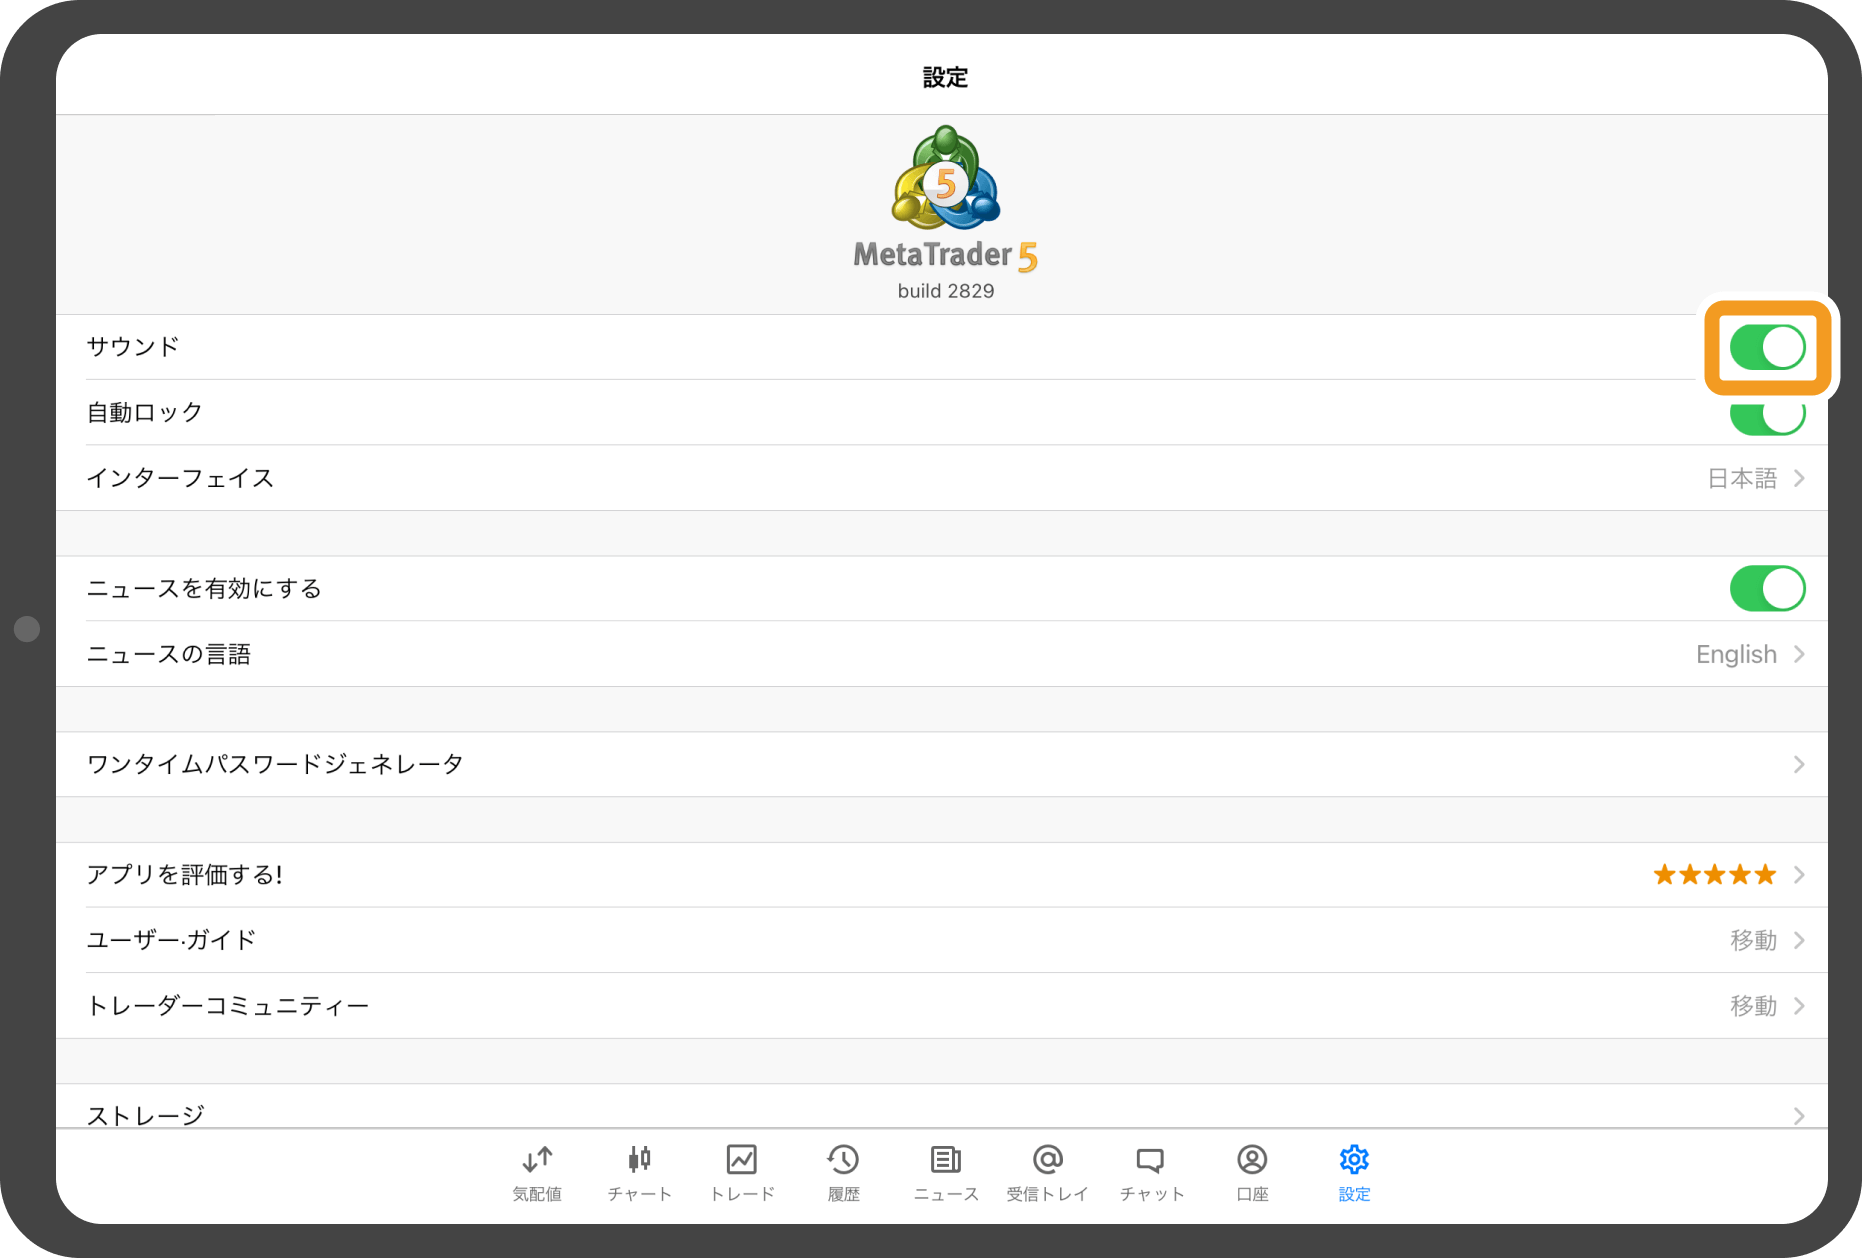1862x1258 pixels.
Task: Tap the five orange rating stars
Action: coord(1714,875)
